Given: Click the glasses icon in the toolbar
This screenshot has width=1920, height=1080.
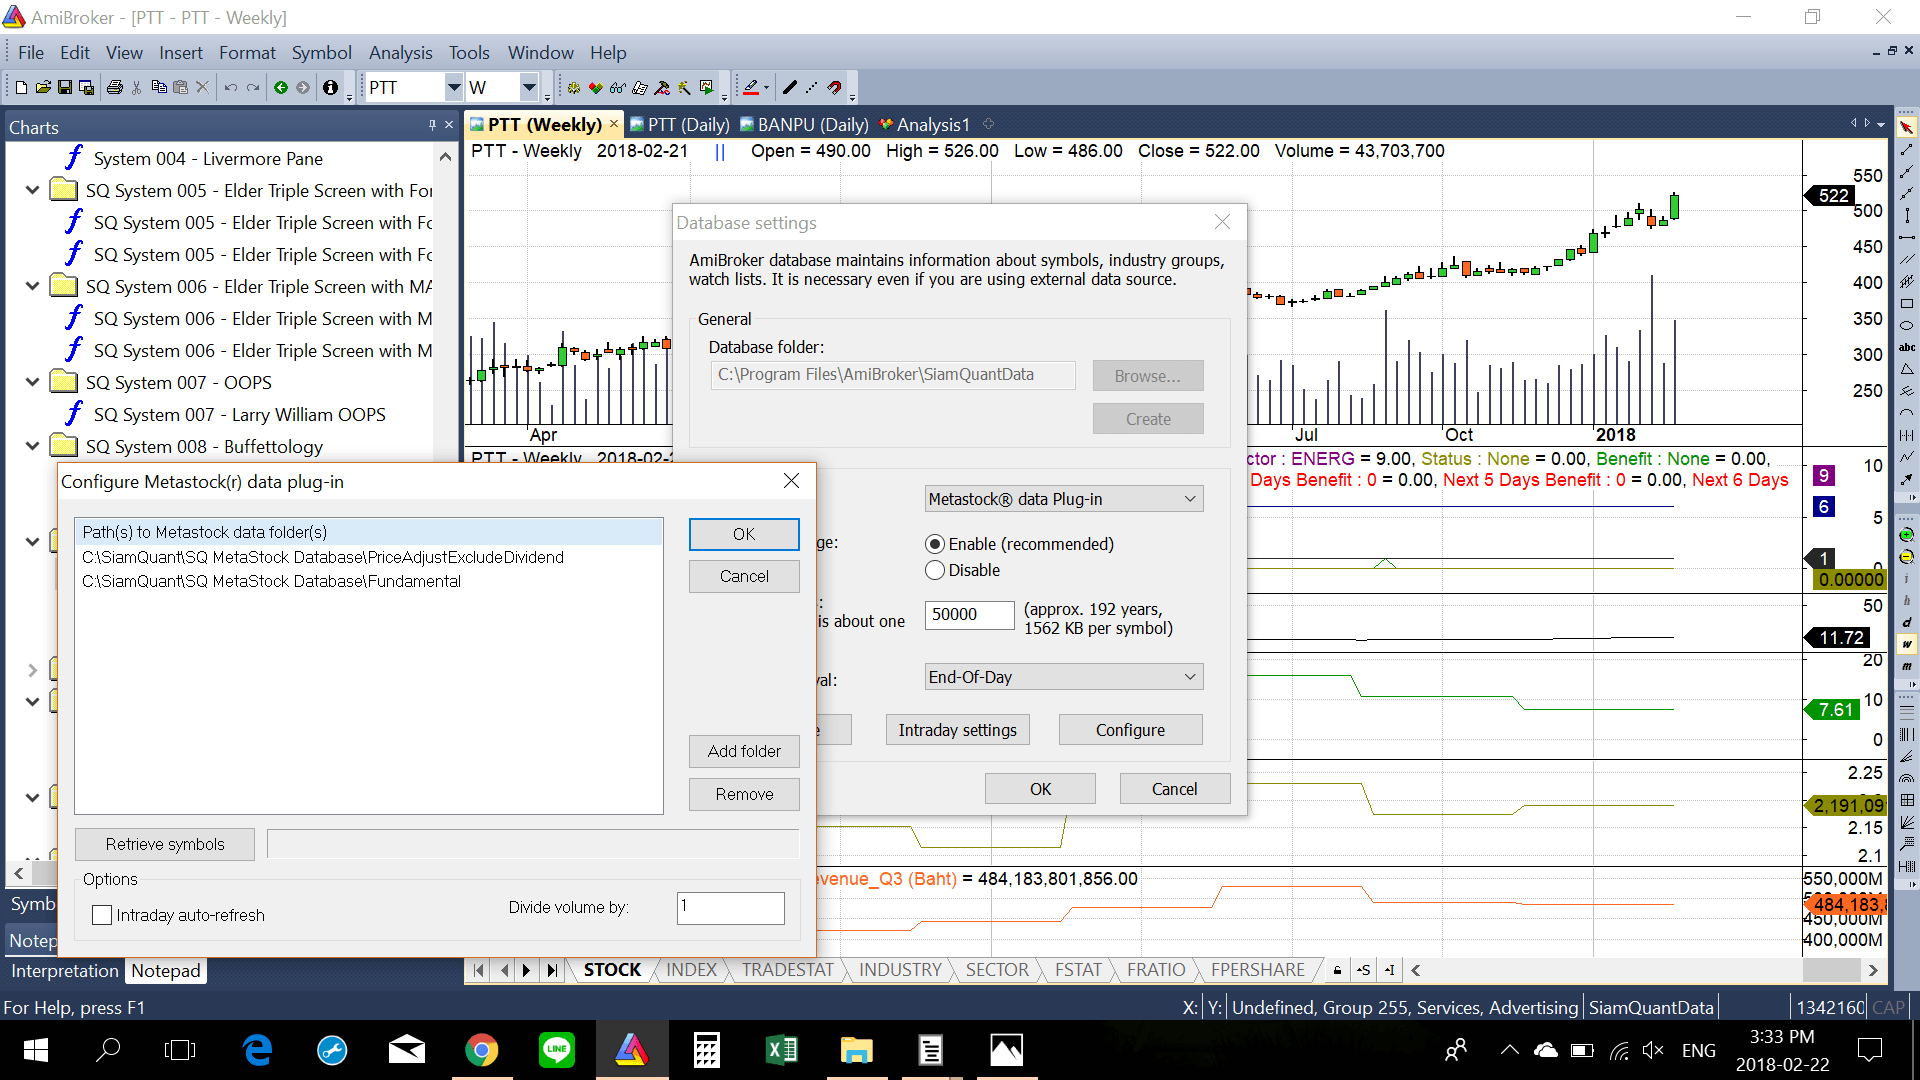Looking at the screenshot, I should [x=617, y=88].
